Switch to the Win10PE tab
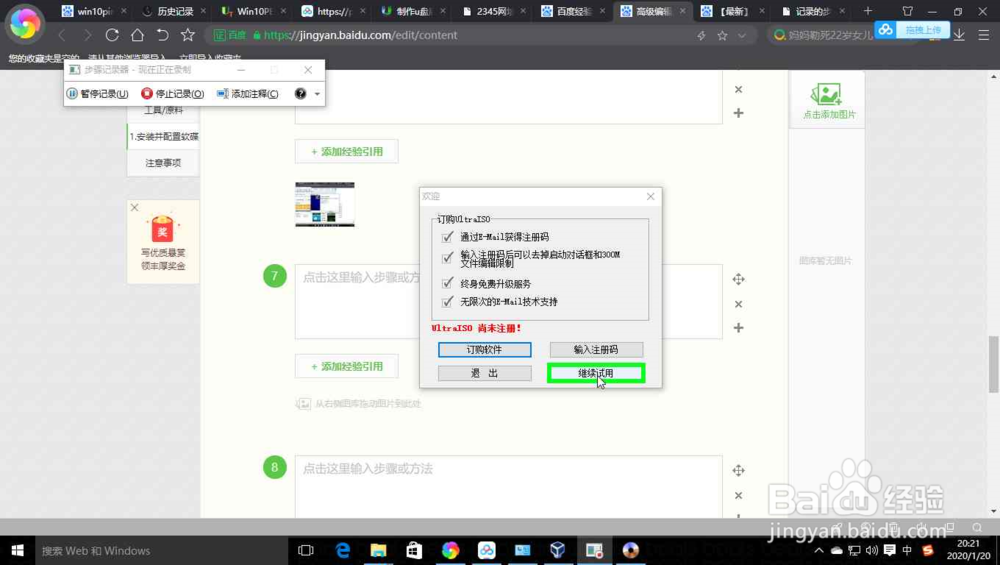Screen dimensions: 1000x565 point(254,11)
